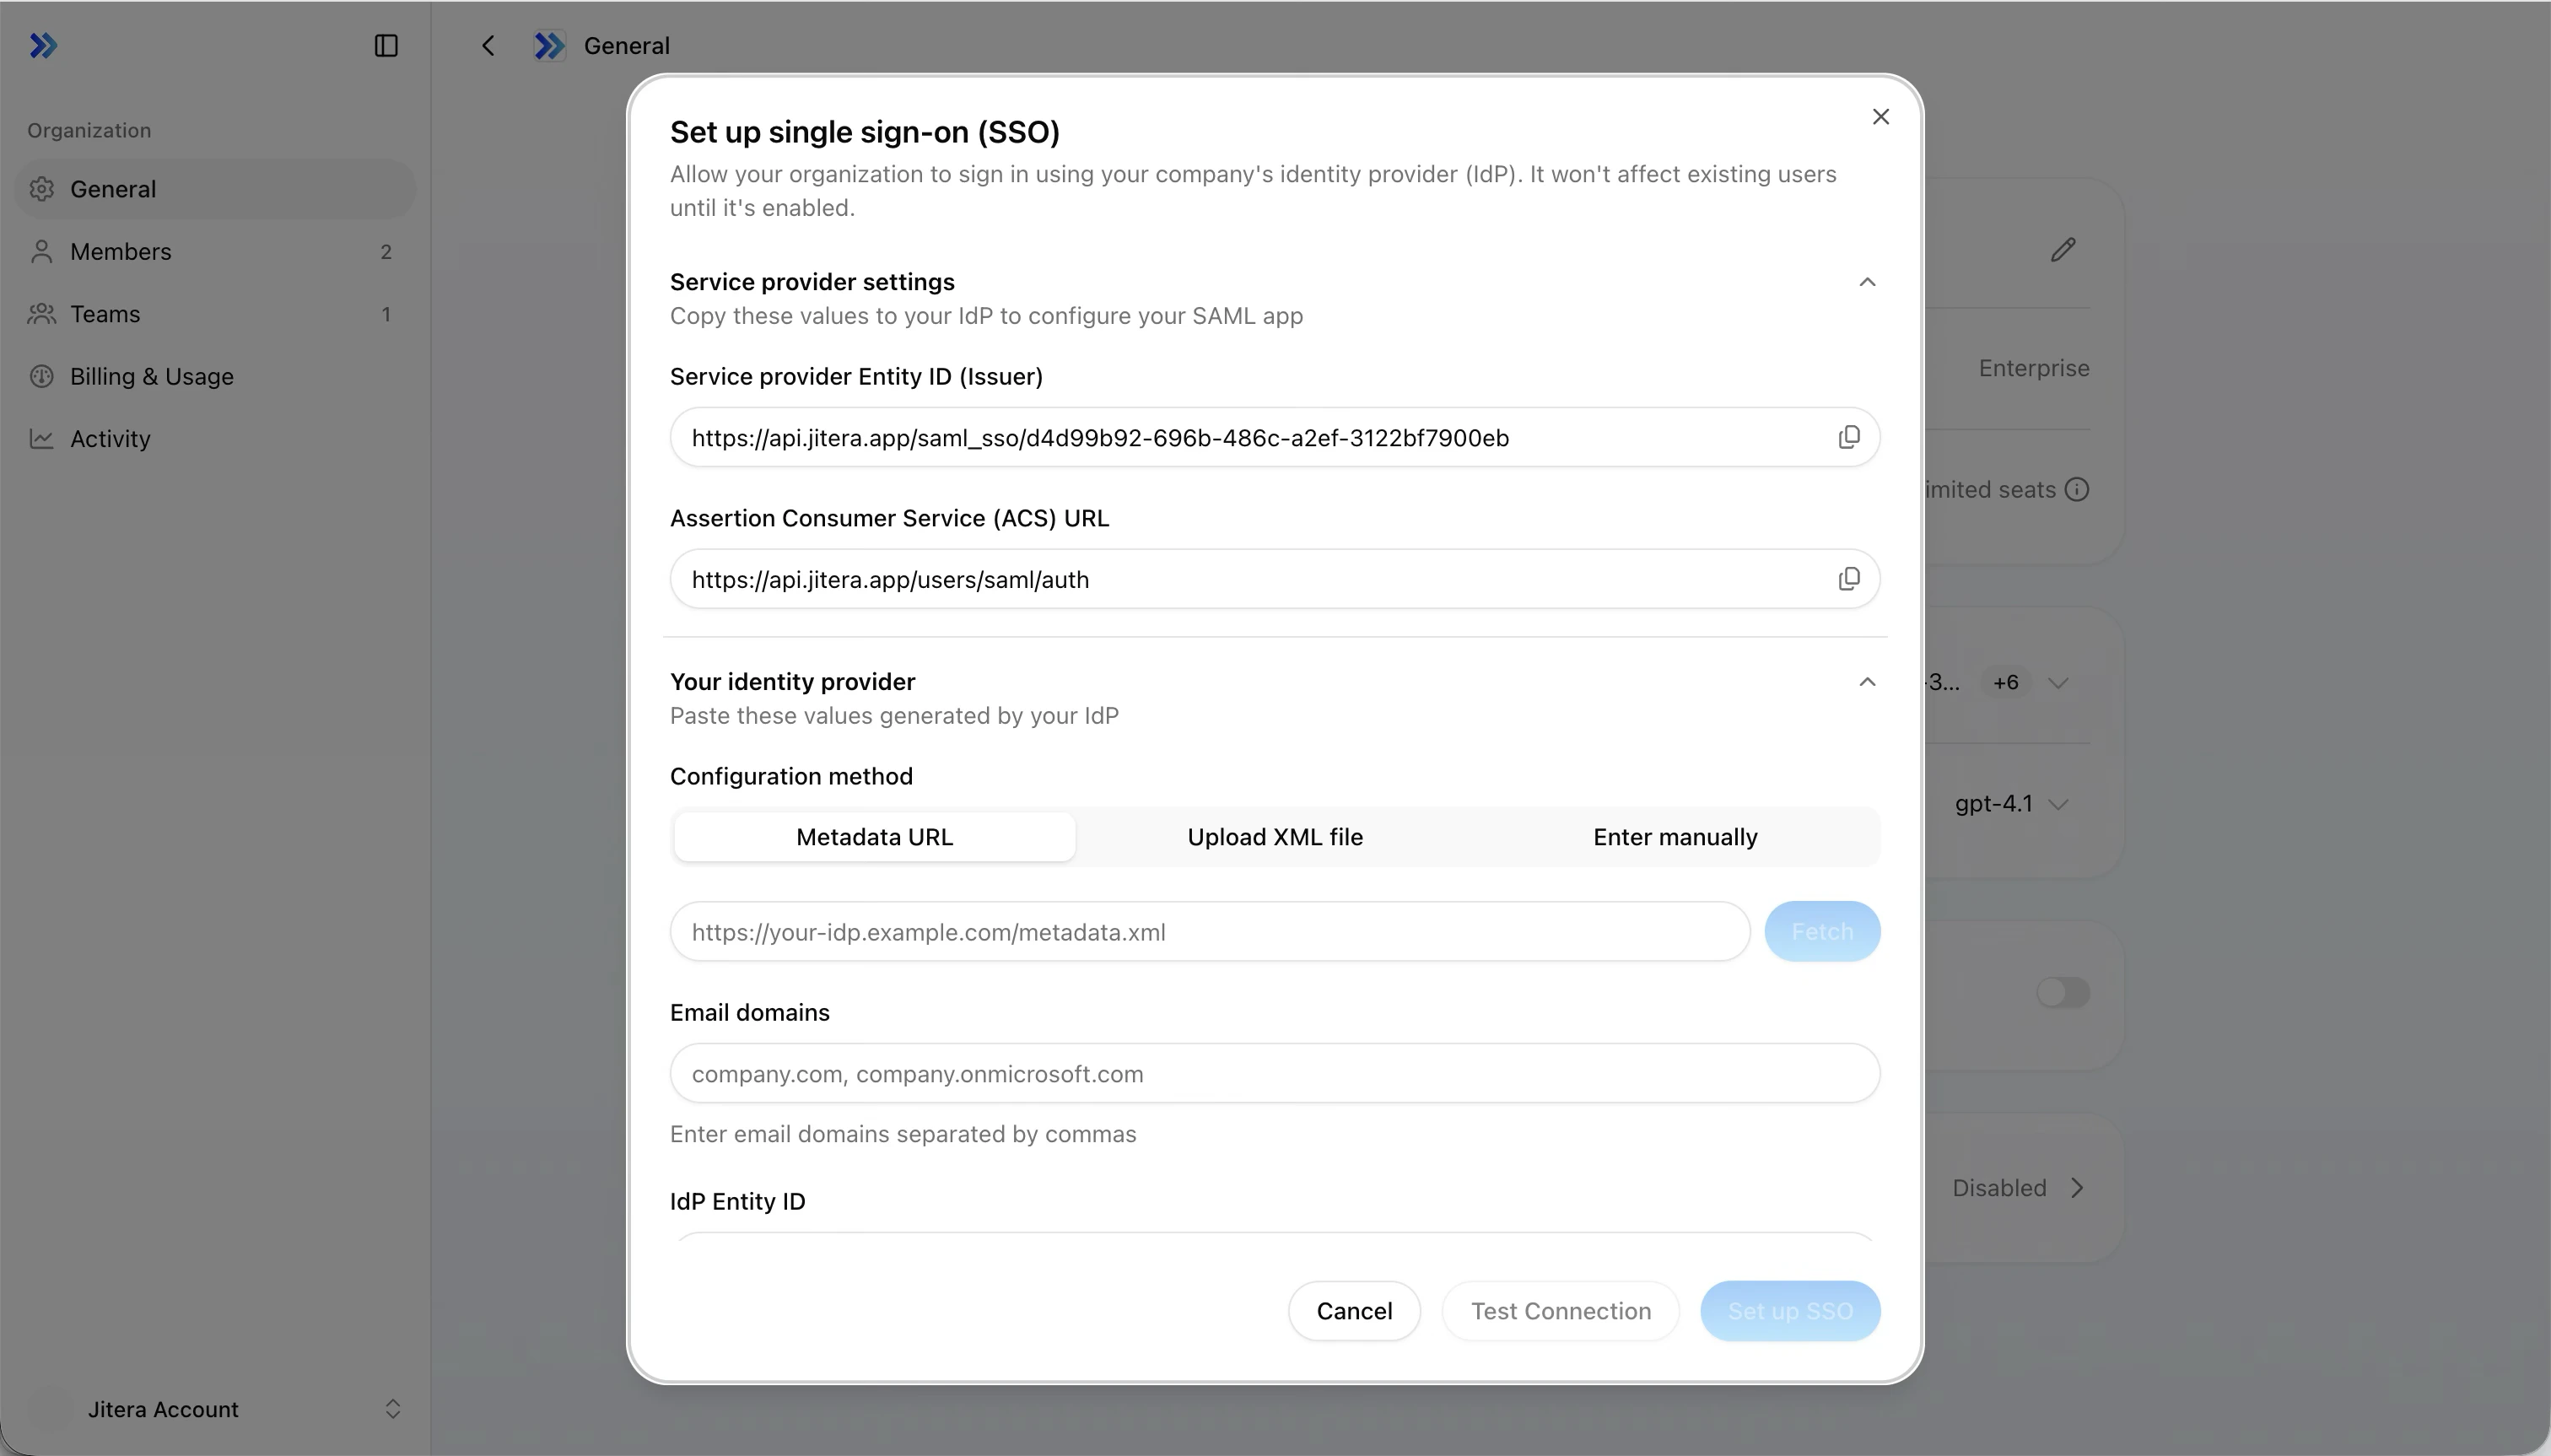Click the Cancel button
This screenshot has height=1456, width=2551.
[x=1354, y=1311]
